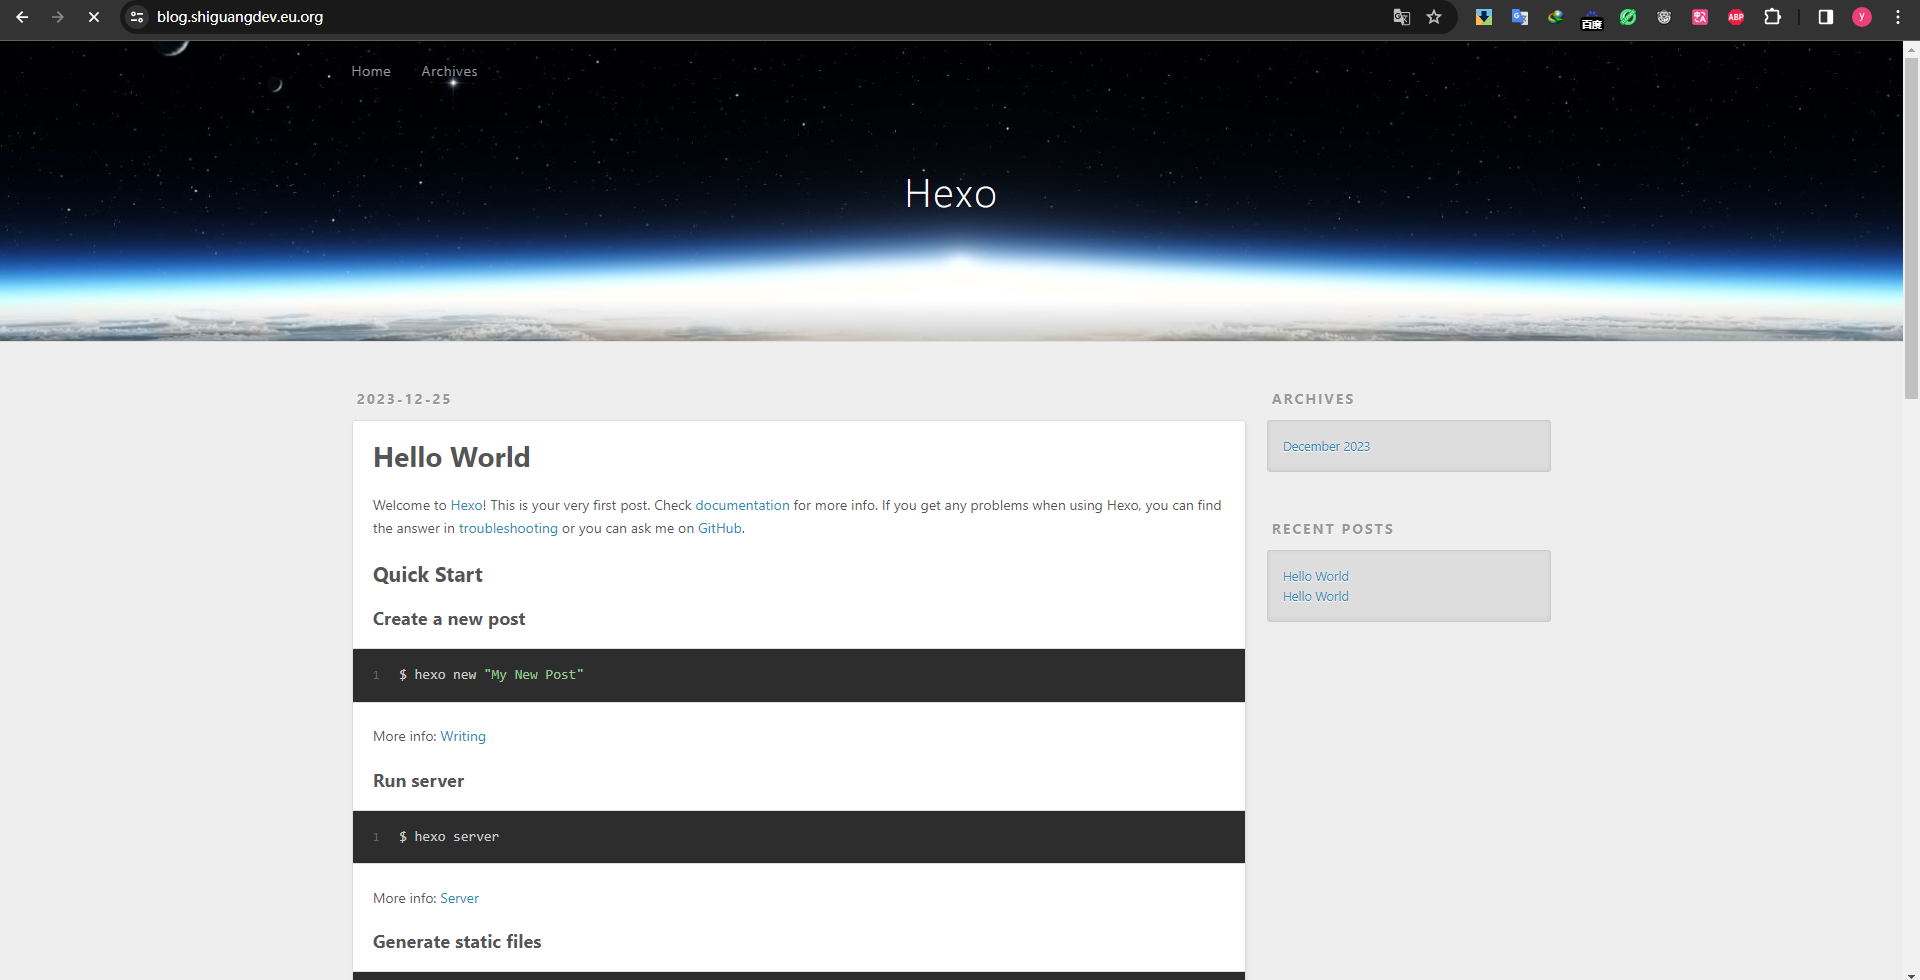Open the Baidu extension icon

pyautogui.click(x=1592, y=19)
